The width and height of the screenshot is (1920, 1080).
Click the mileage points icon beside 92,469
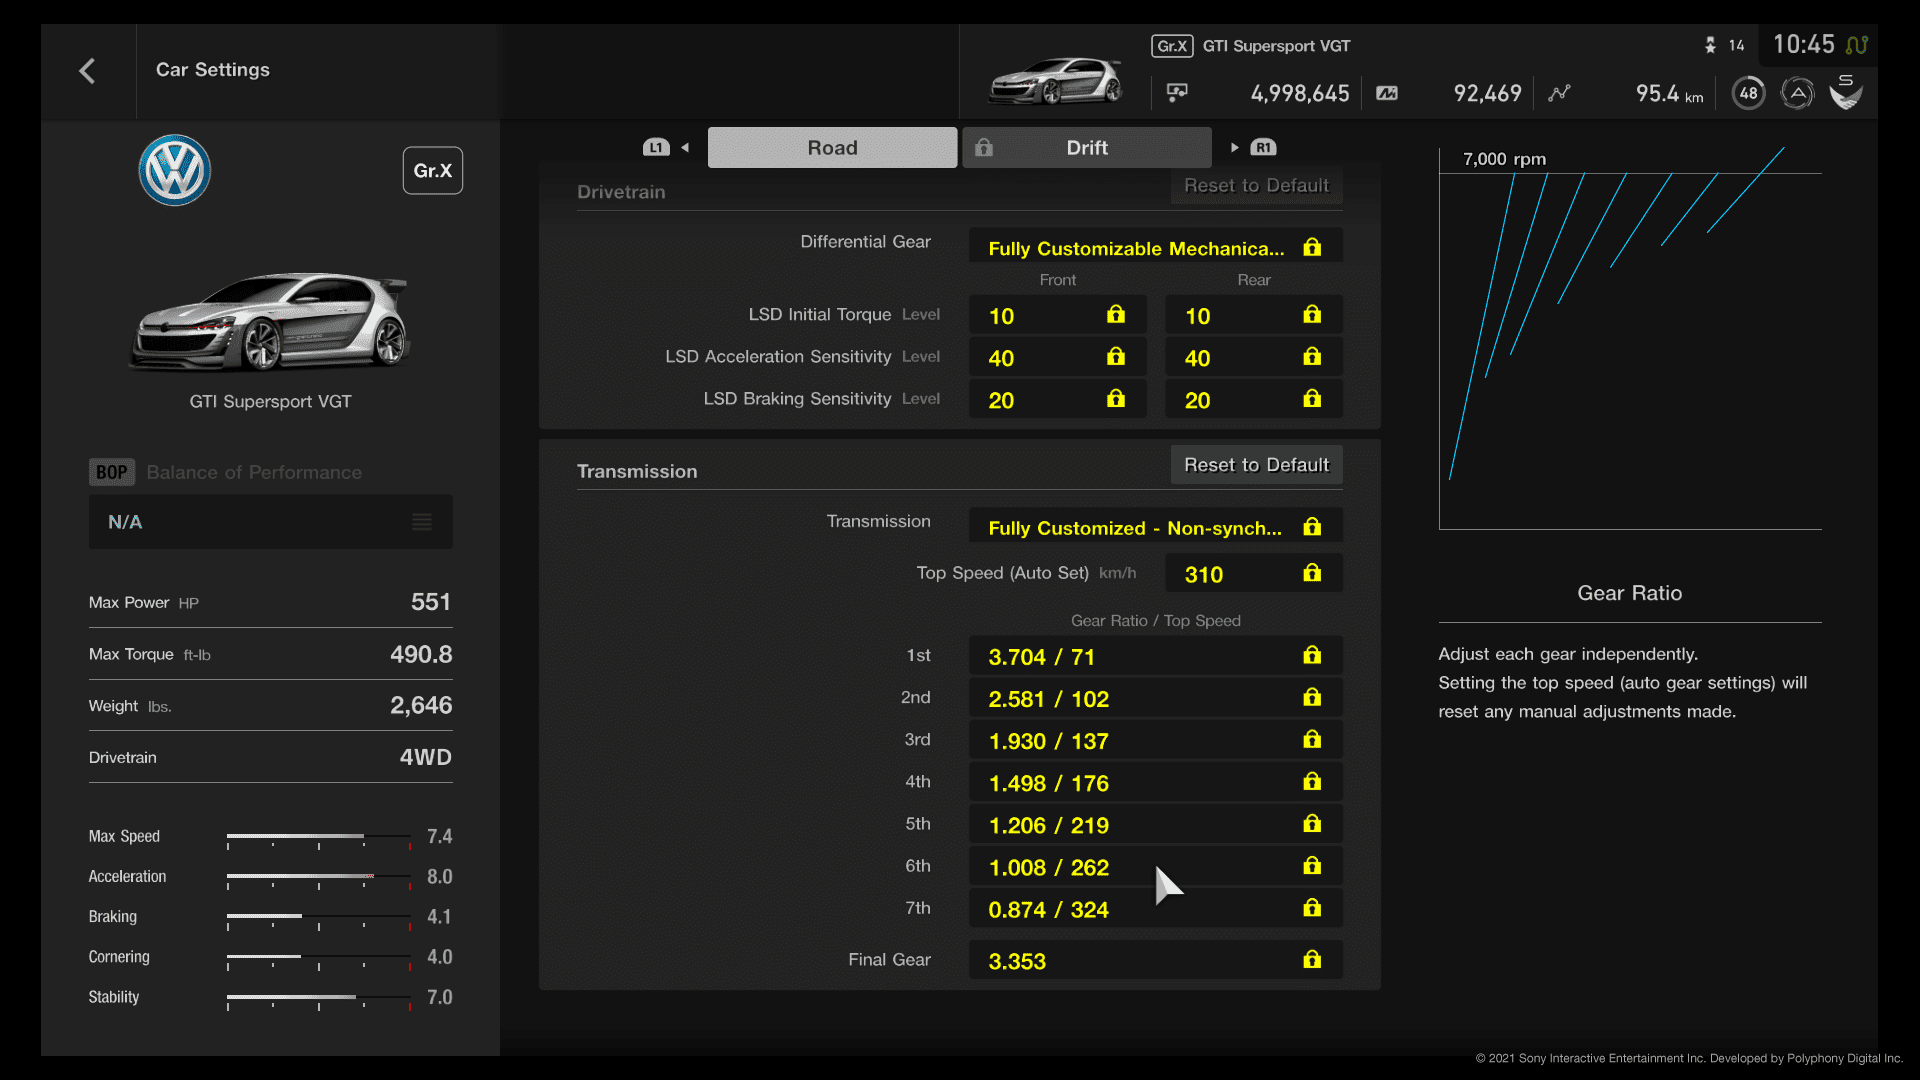(x=1387, y=93)
